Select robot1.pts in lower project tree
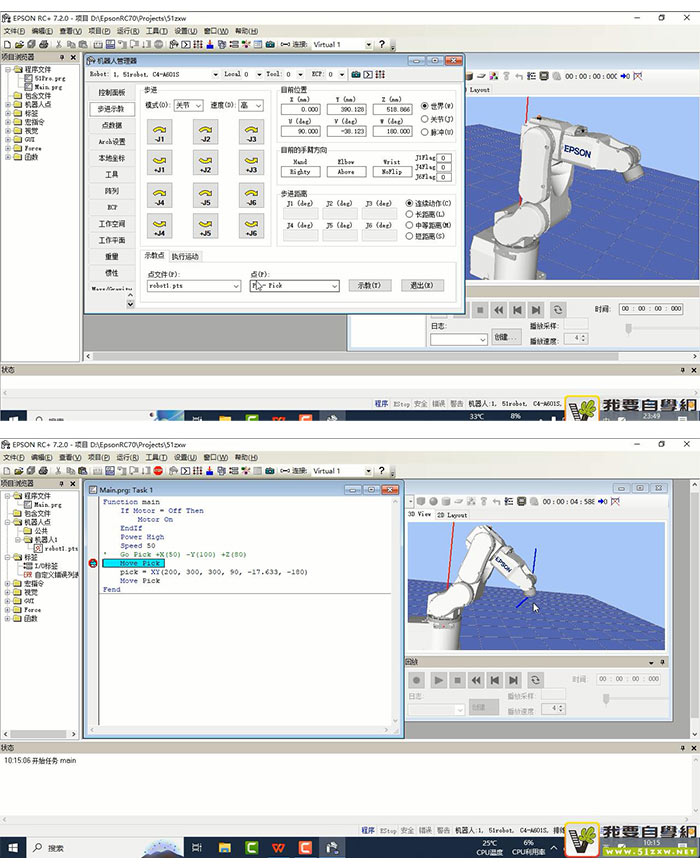The width and height of the screenshot is (700, 866). (x=56, y=548)
